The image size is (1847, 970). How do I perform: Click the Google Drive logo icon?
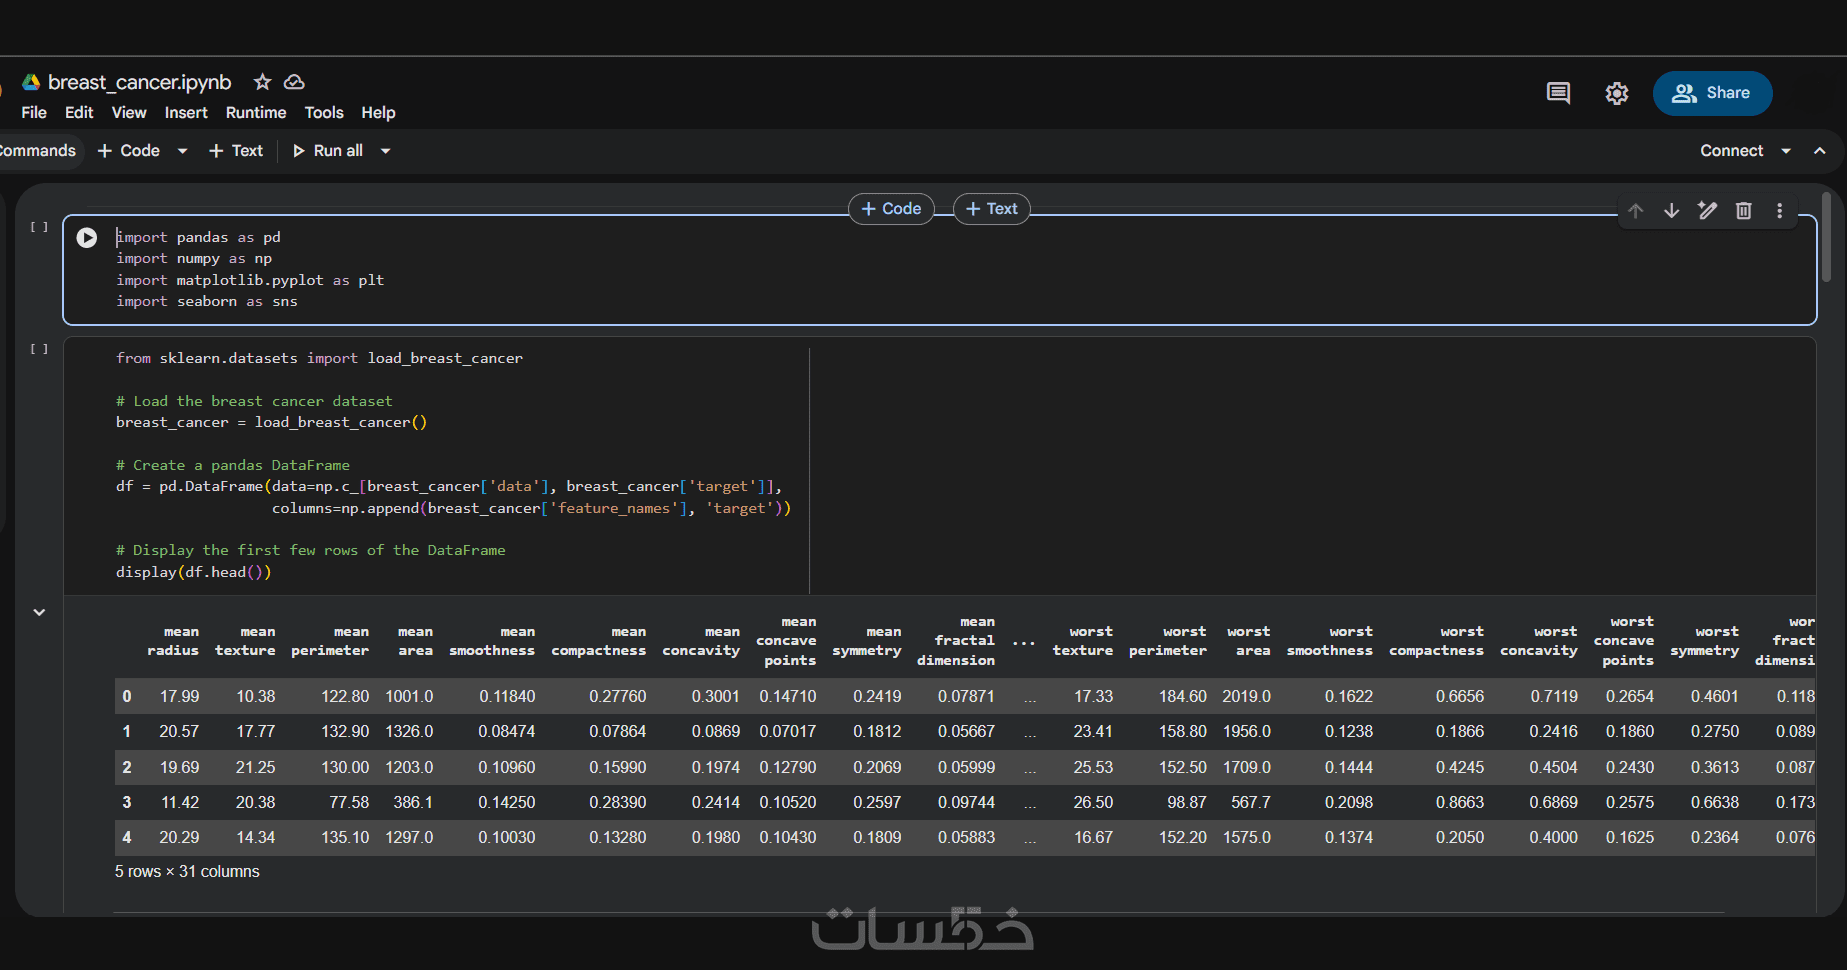[x=31, y=82]
